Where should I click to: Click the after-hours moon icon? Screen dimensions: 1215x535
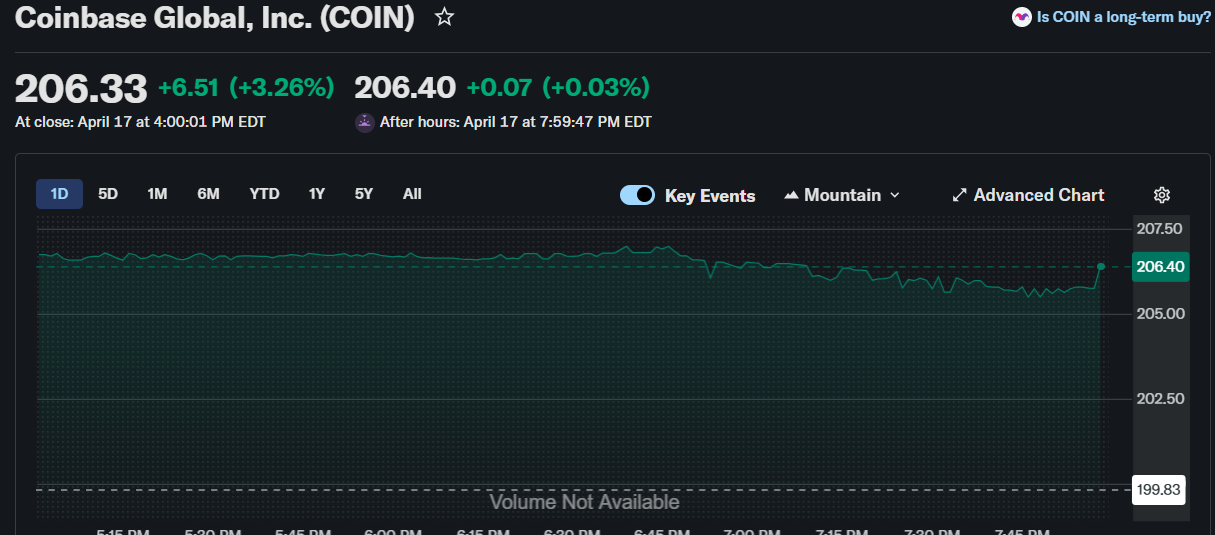pos(365,122)
